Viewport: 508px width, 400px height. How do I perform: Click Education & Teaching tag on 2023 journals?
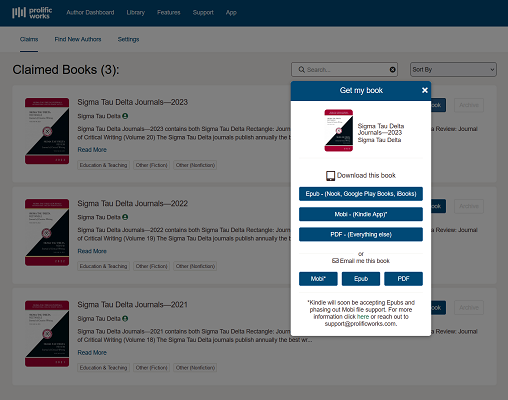pos(103,165)
